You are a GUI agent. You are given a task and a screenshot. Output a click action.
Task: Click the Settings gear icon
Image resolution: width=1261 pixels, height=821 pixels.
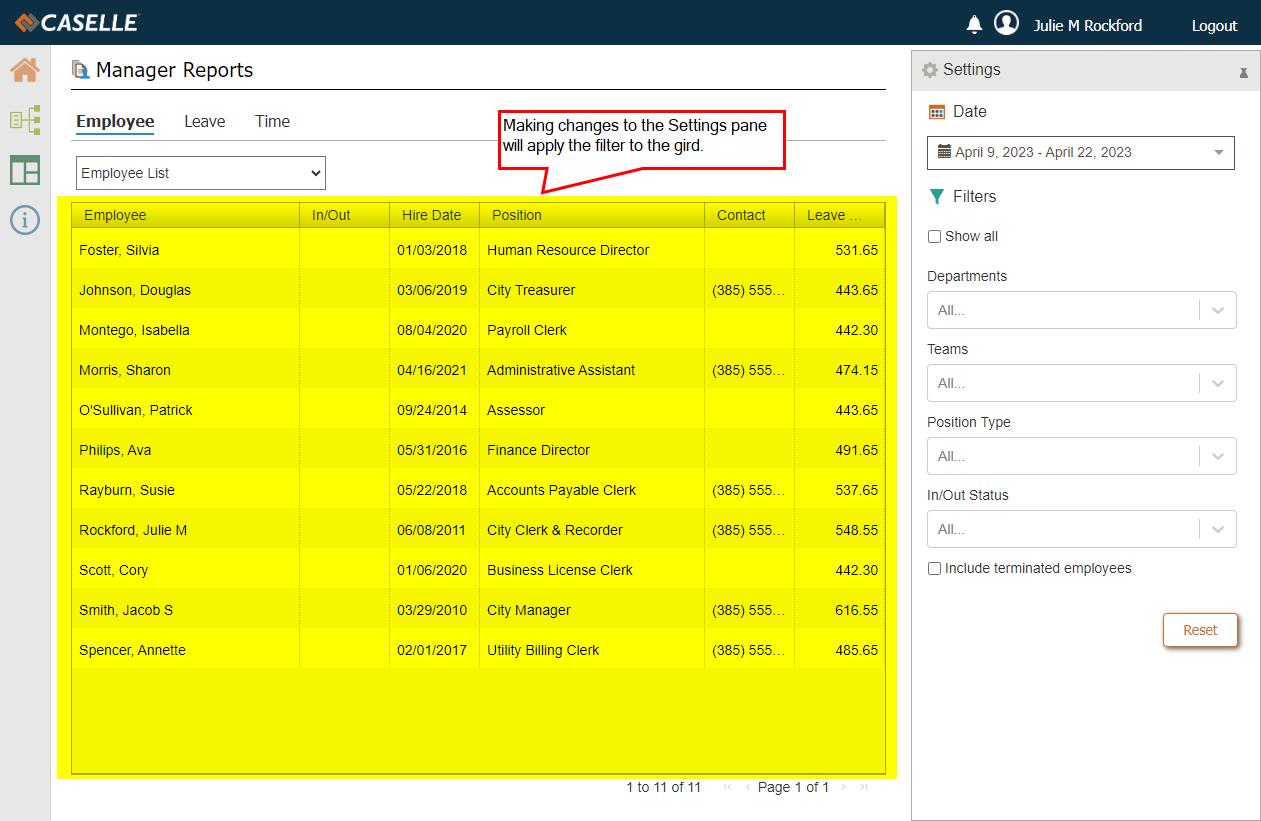[x=930, y=70]
